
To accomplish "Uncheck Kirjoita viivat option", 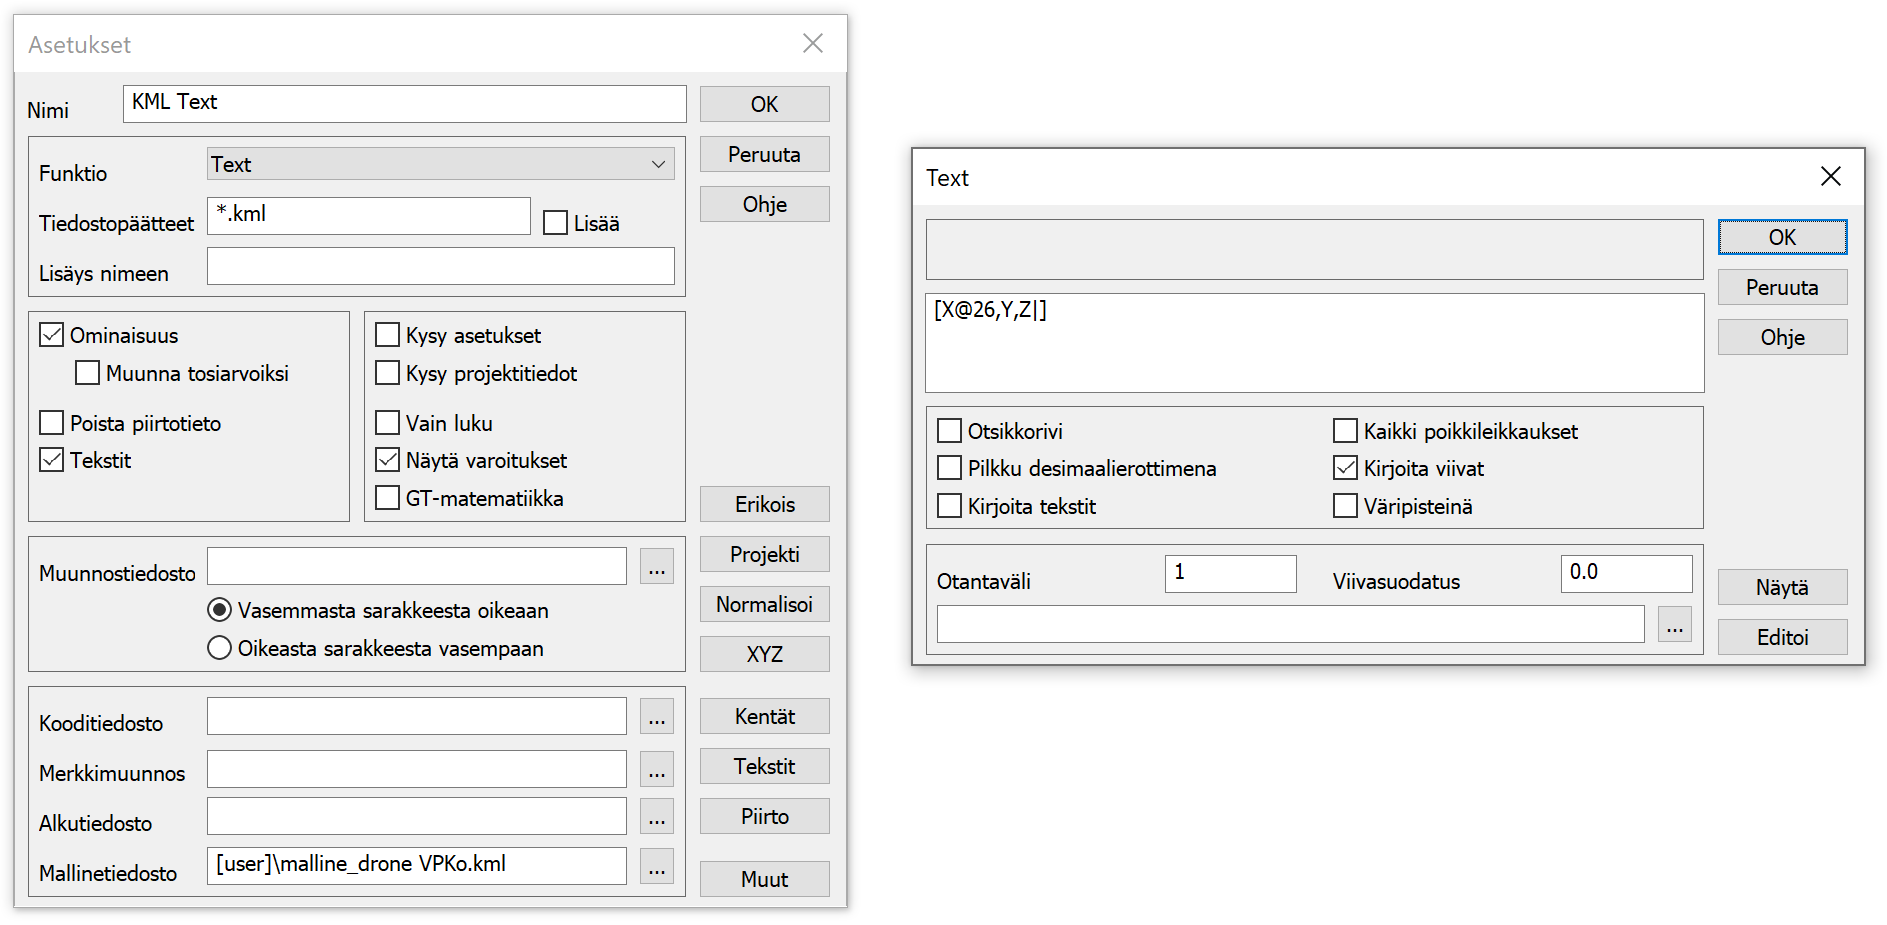I will pos(1346,468).
